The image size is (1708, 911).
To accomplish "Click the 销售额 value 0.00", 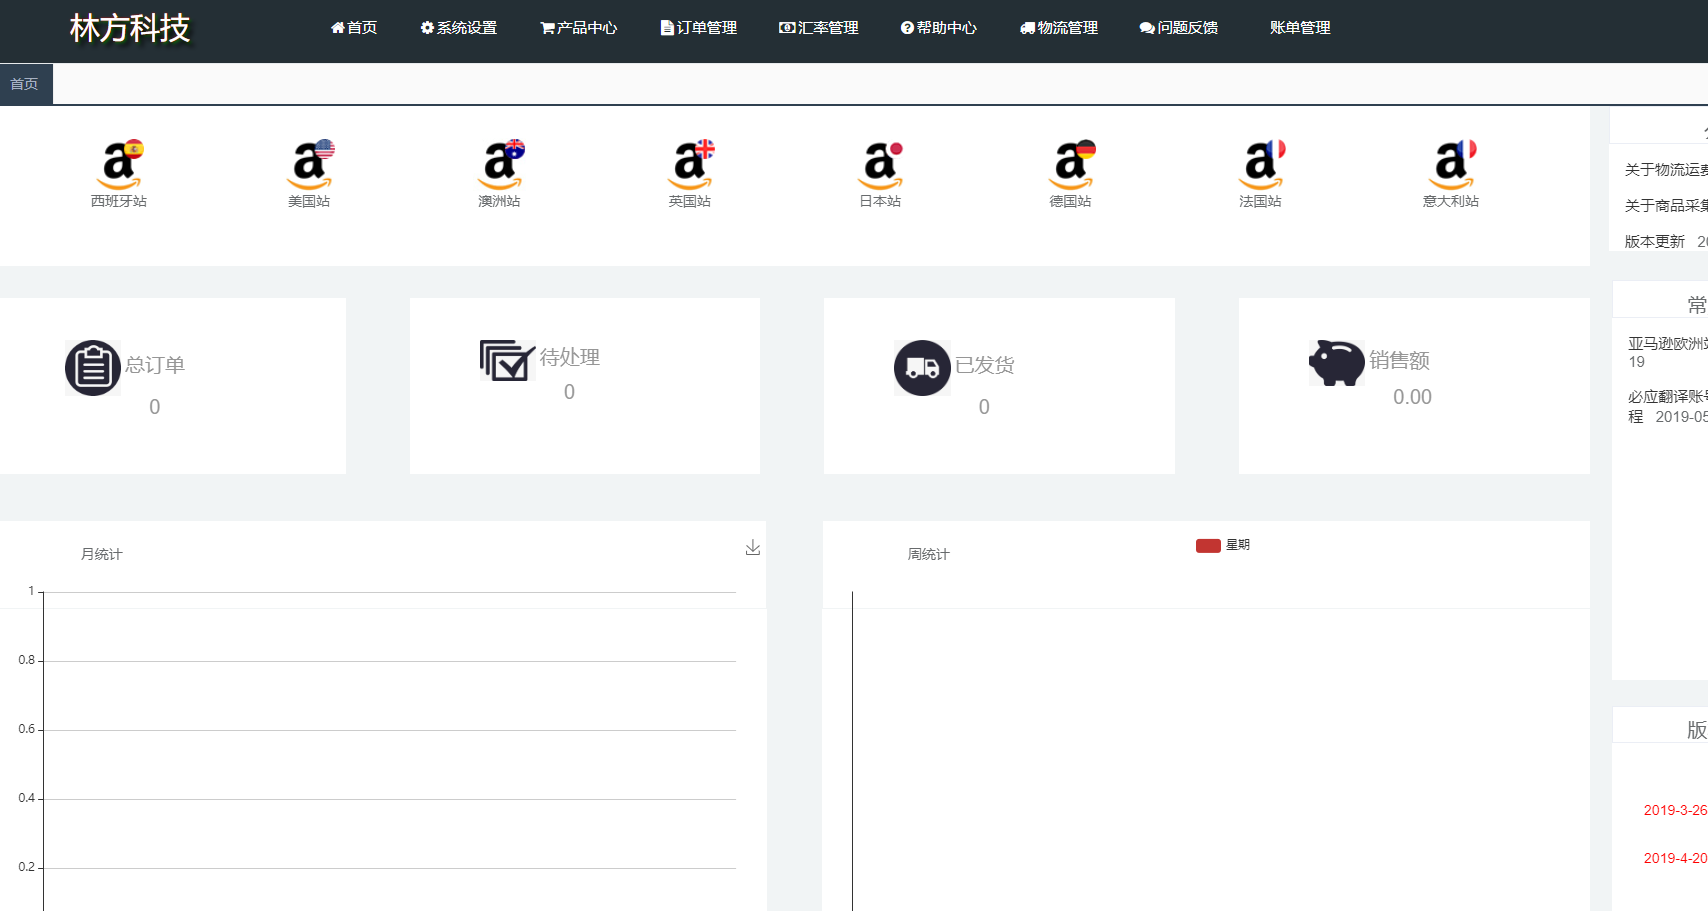I will (x=1413, y=397).
